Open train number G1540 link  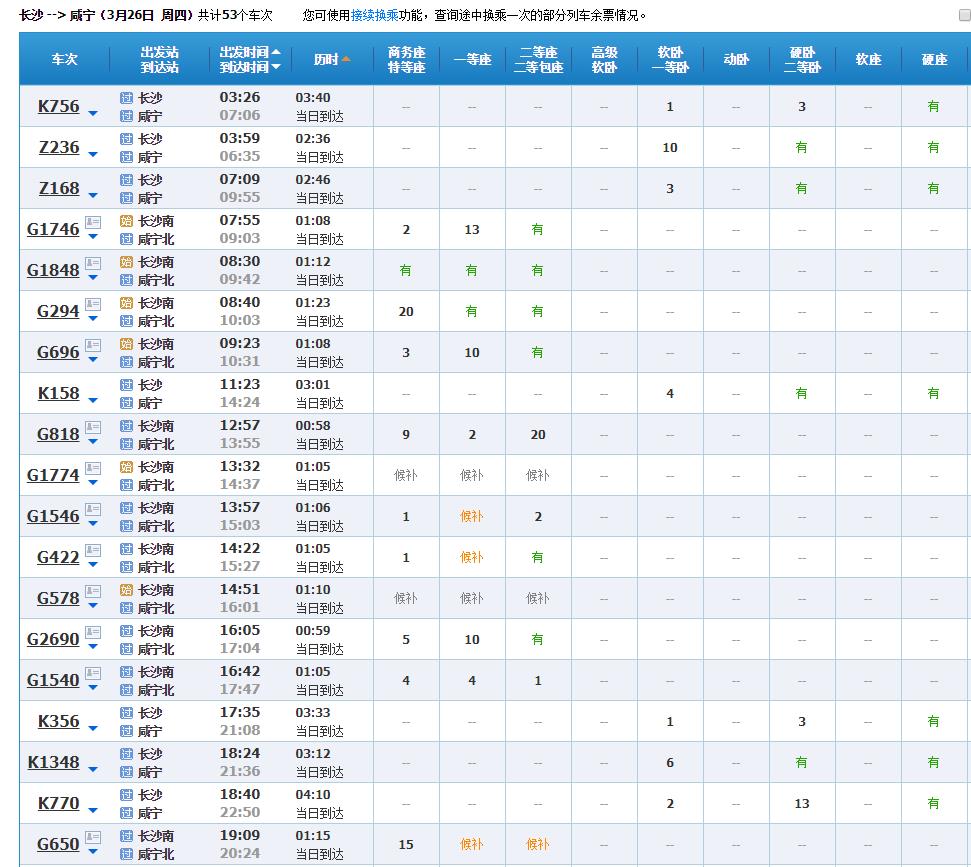(x=52, y=680)
